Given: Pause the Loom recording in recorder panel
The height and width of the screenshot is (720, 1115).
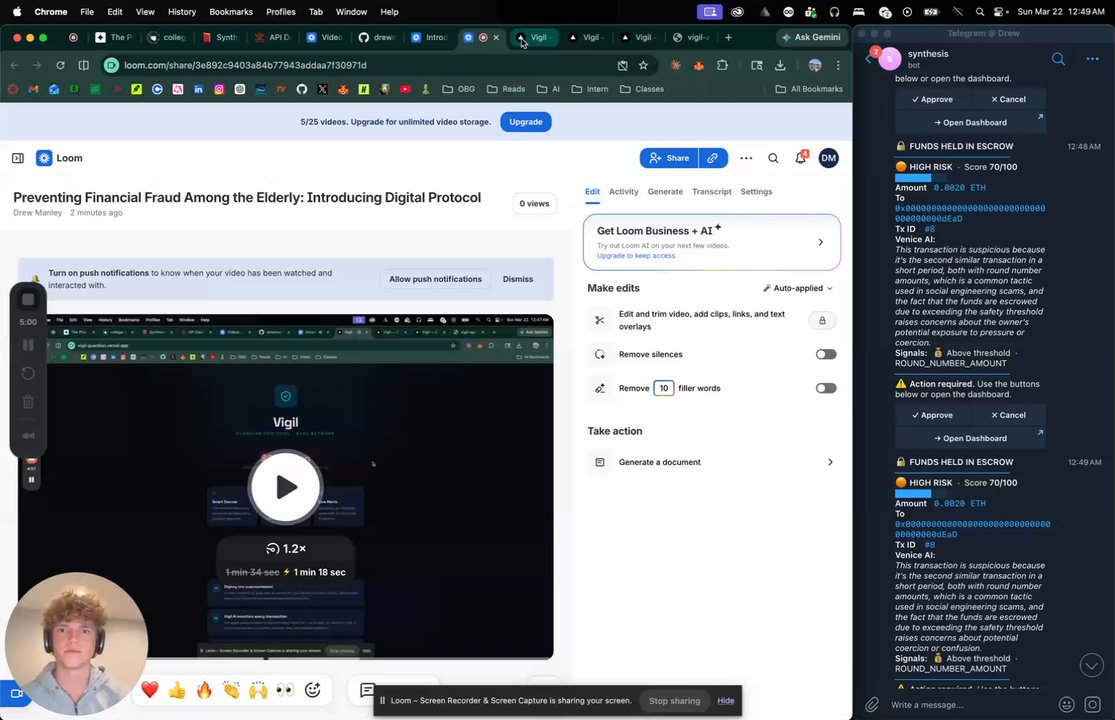Looking at the screenshot, I should tap(28, 345).
